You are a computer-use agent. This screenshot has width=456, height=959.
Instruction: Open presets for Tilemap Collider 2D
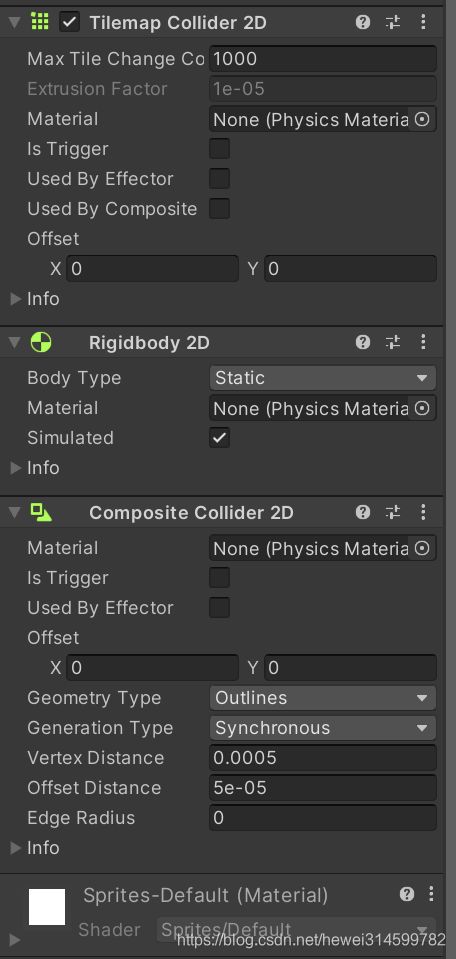click(393, 23)
